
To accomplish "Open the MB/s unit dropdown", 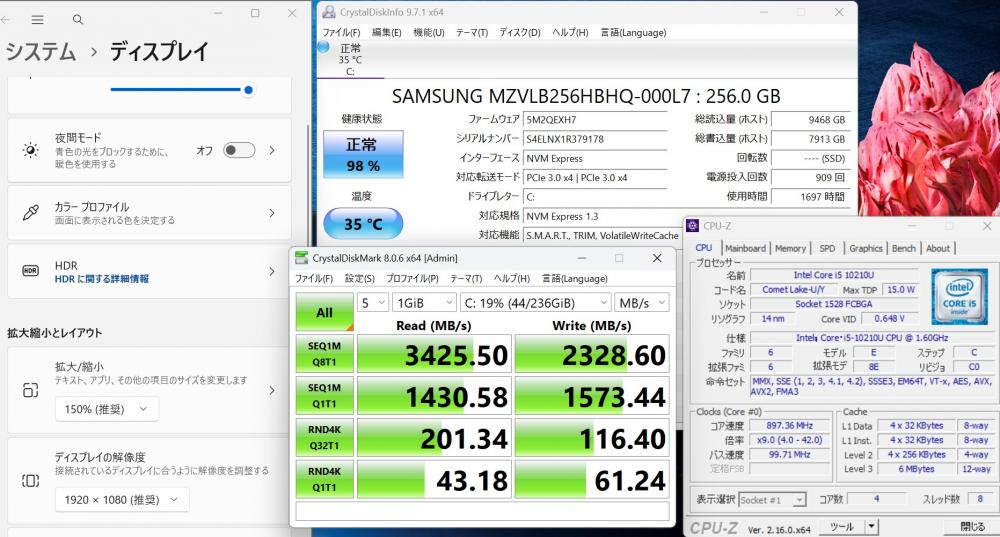I will pos(642,303).
